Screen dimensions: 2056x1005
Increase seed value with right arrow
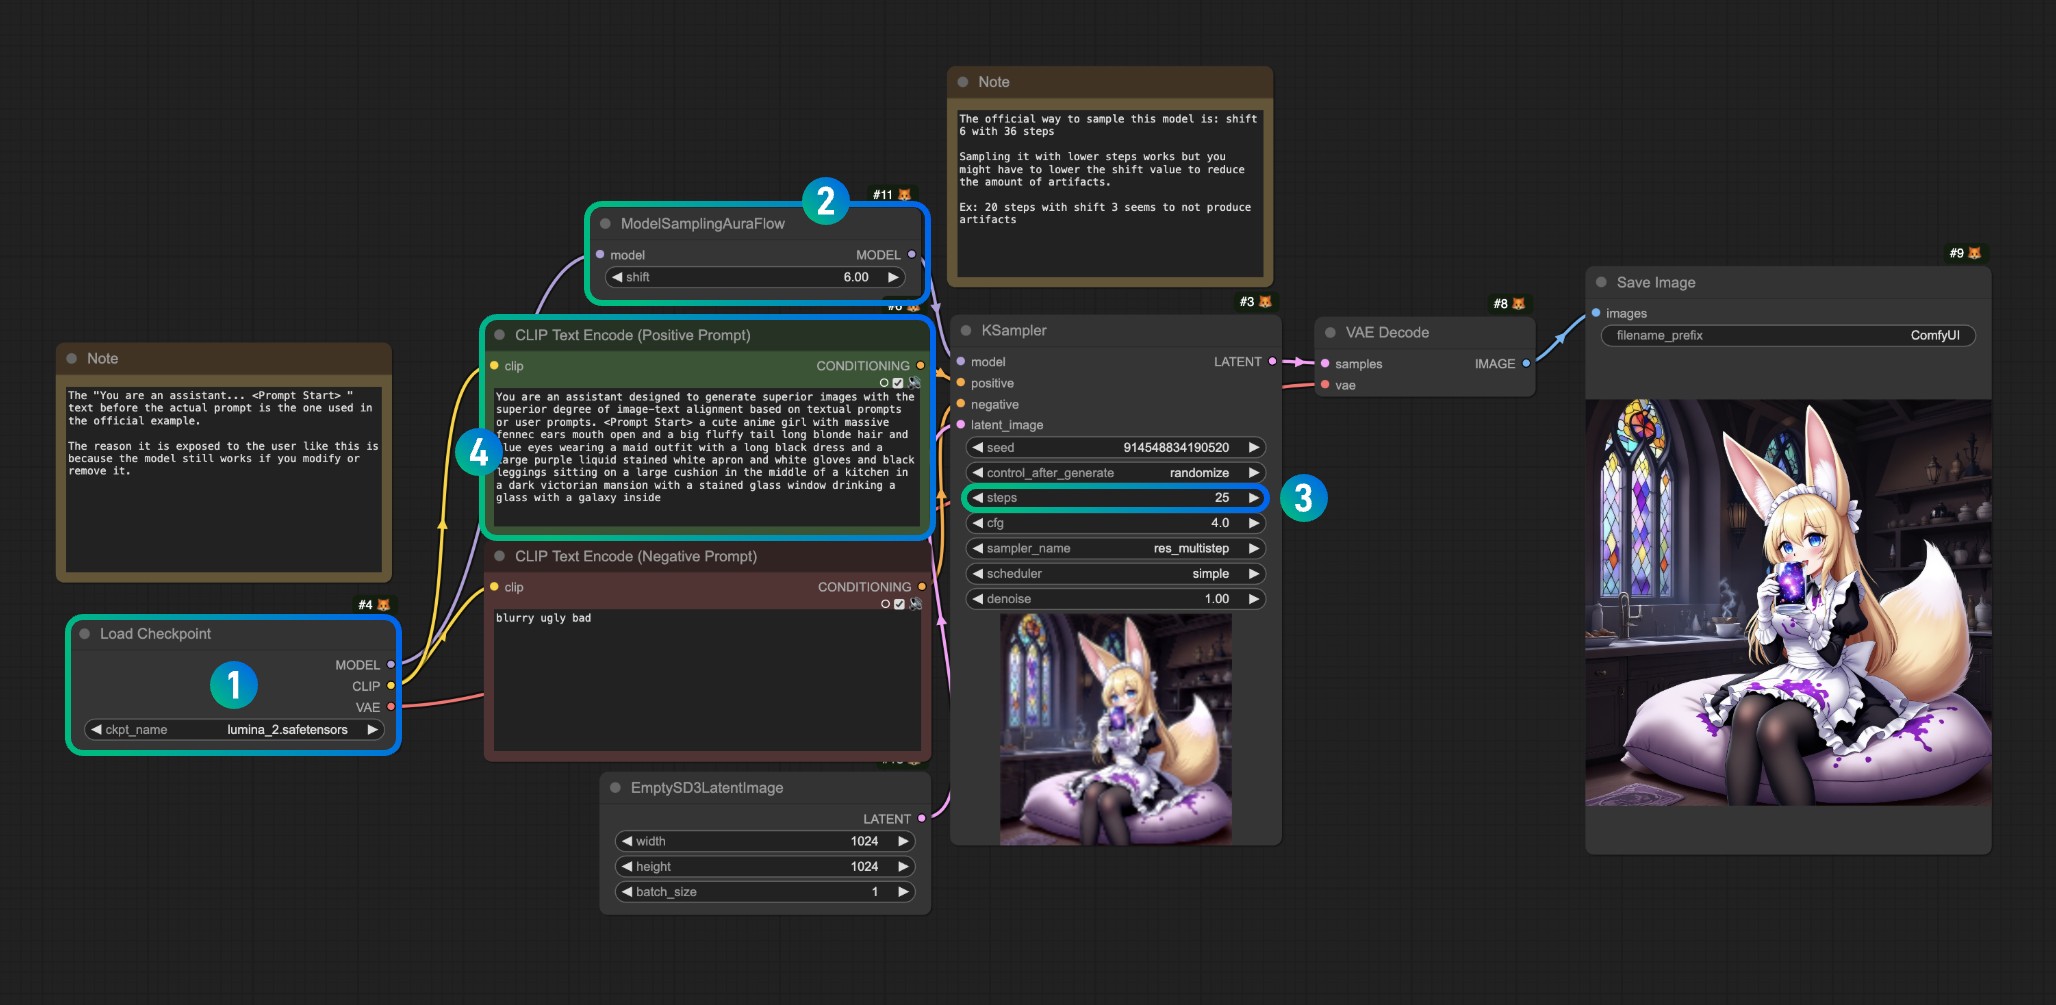[x=1254, y=448]
